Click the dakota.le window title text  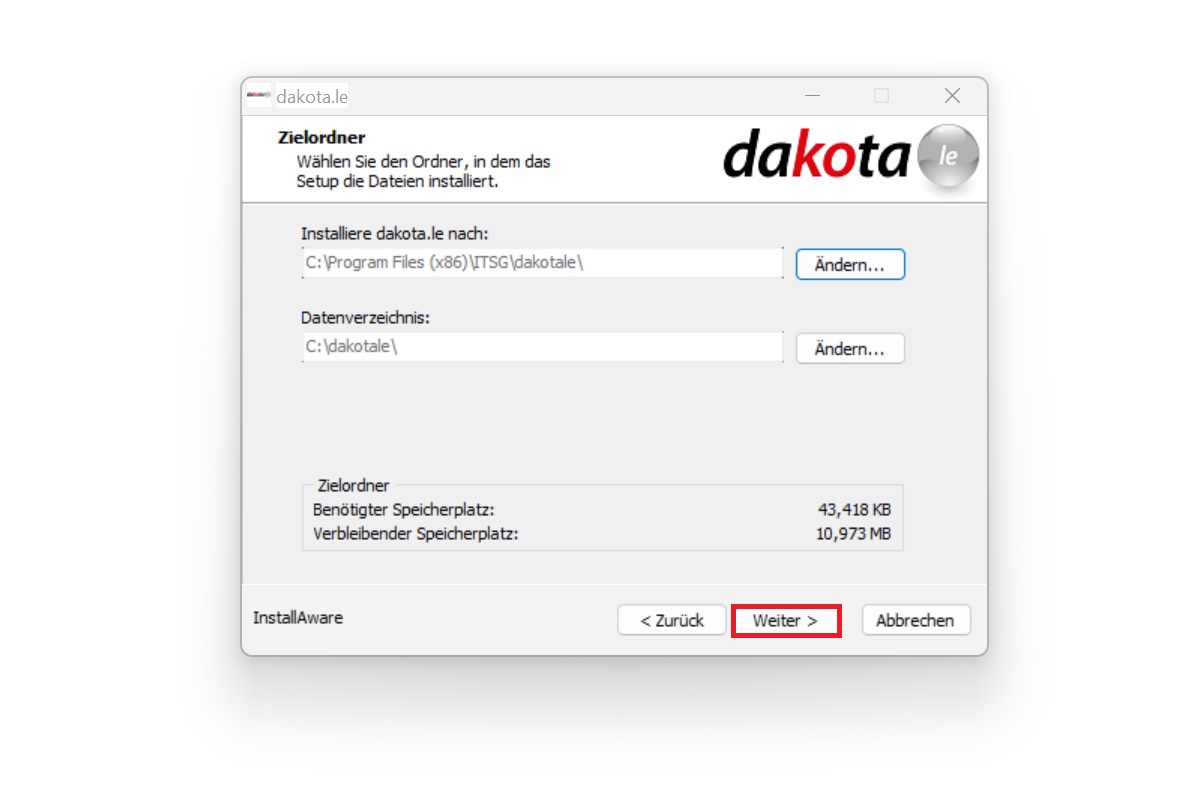pyautogui.click(x=312, y=97)
